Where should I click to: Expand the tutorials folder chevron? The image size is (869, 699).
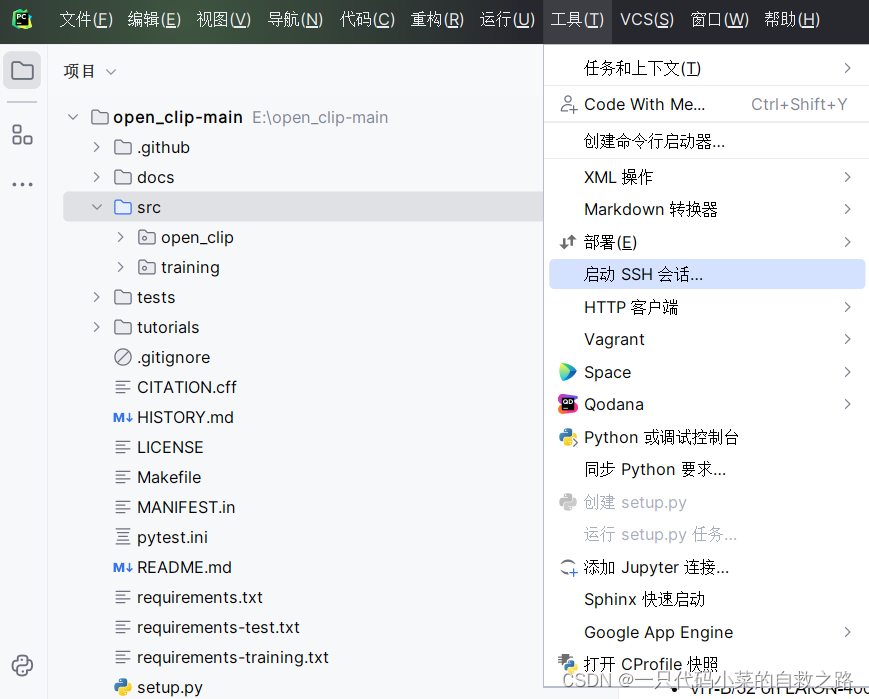(96, 327)
